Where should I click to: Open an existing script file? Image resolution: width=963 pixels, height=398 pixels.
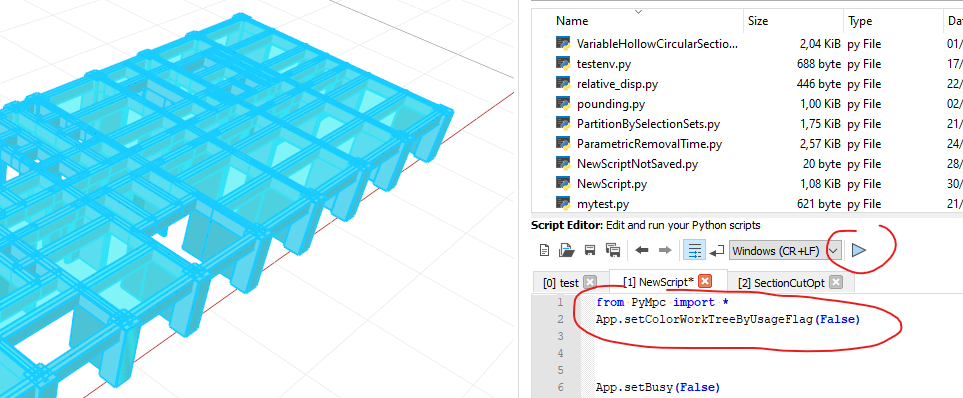pos(566,251)
